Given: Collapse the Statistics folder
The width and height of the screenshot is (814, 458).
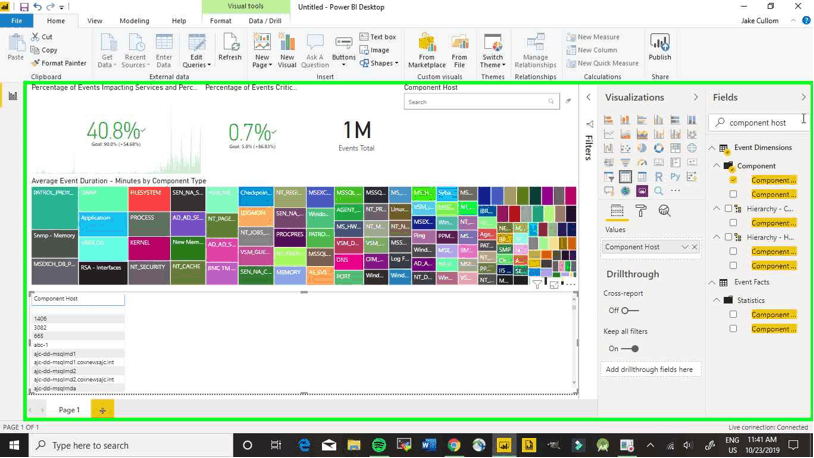Looking at the screenshot, I should (717, 300).
